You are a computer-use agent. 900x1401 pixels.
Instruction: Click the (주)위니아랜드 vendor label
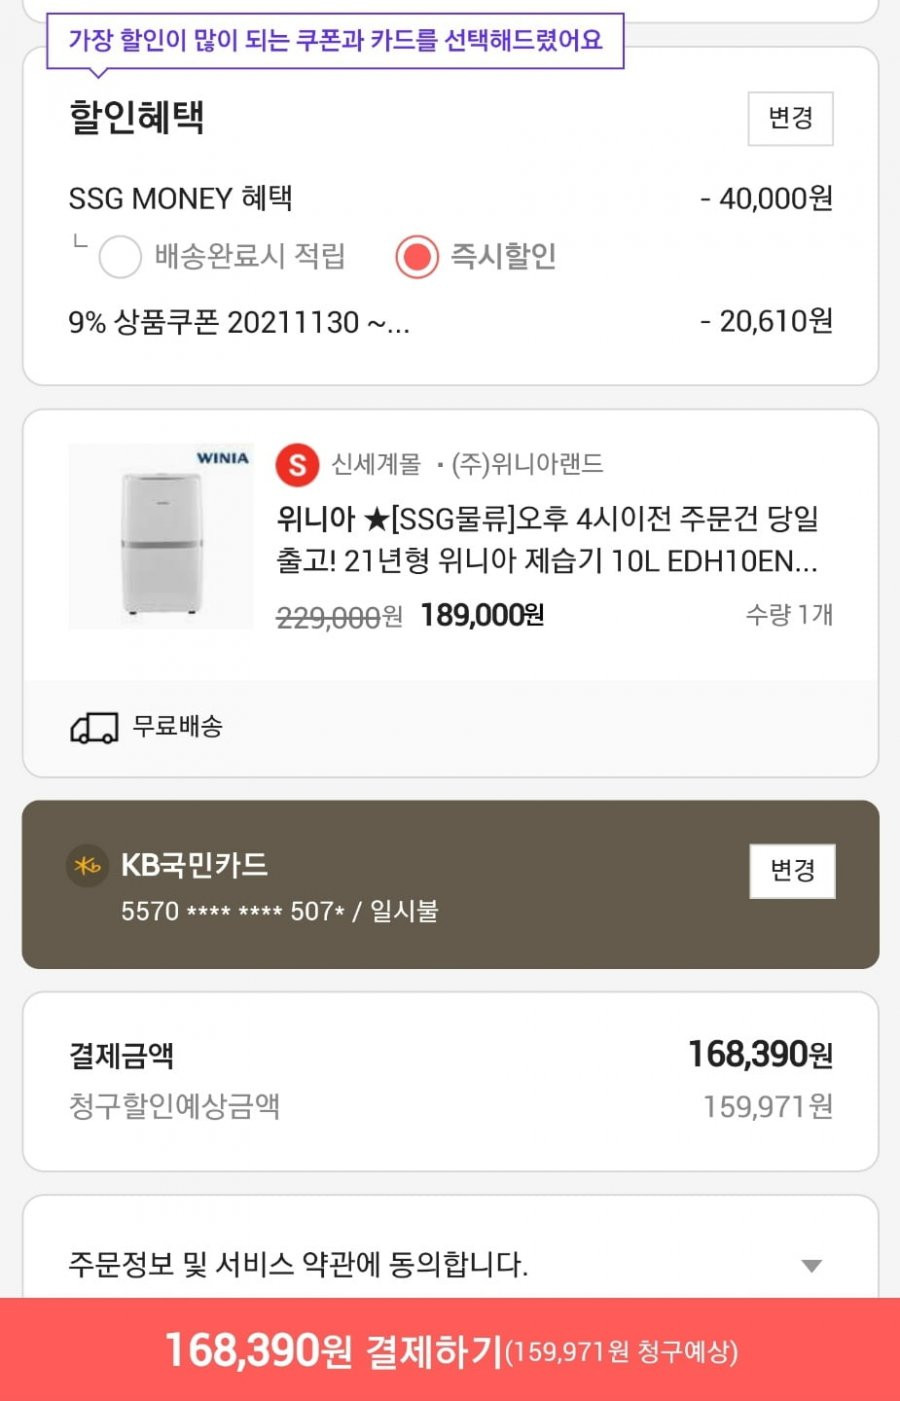click(x=528, y=465)
